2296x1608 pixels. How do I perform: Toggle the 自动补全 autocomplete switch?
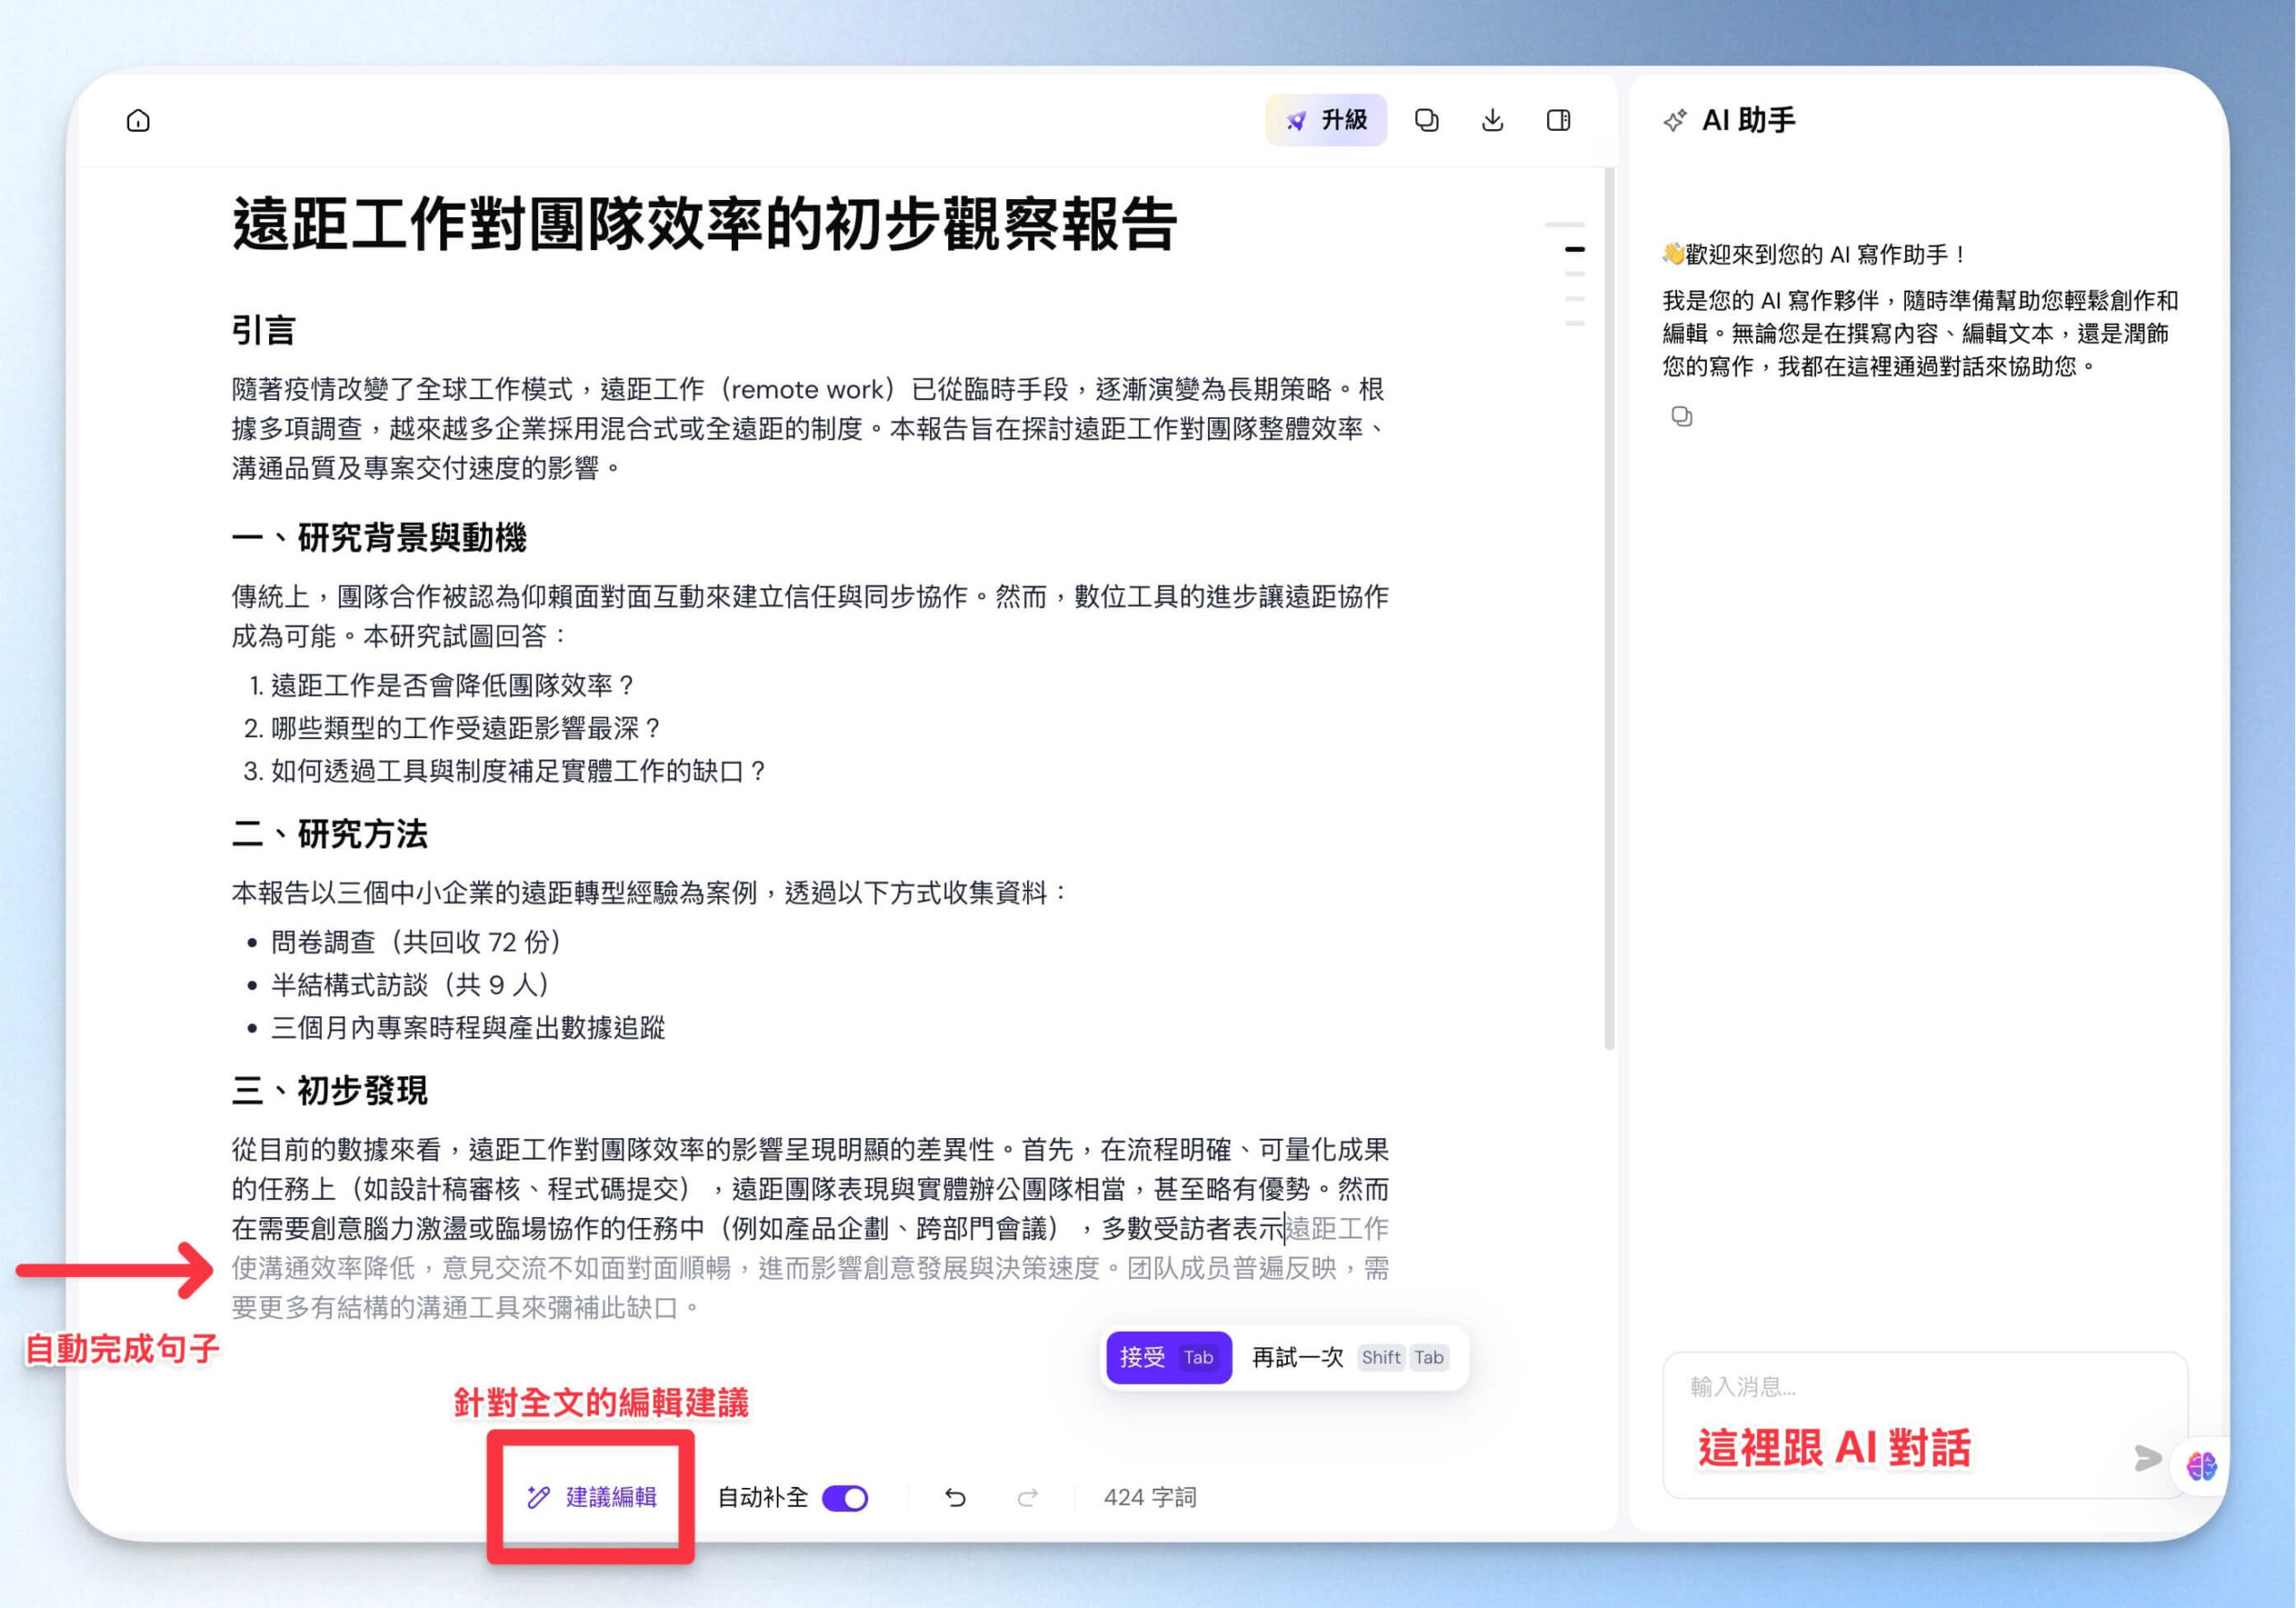[x=845, y=1497]
